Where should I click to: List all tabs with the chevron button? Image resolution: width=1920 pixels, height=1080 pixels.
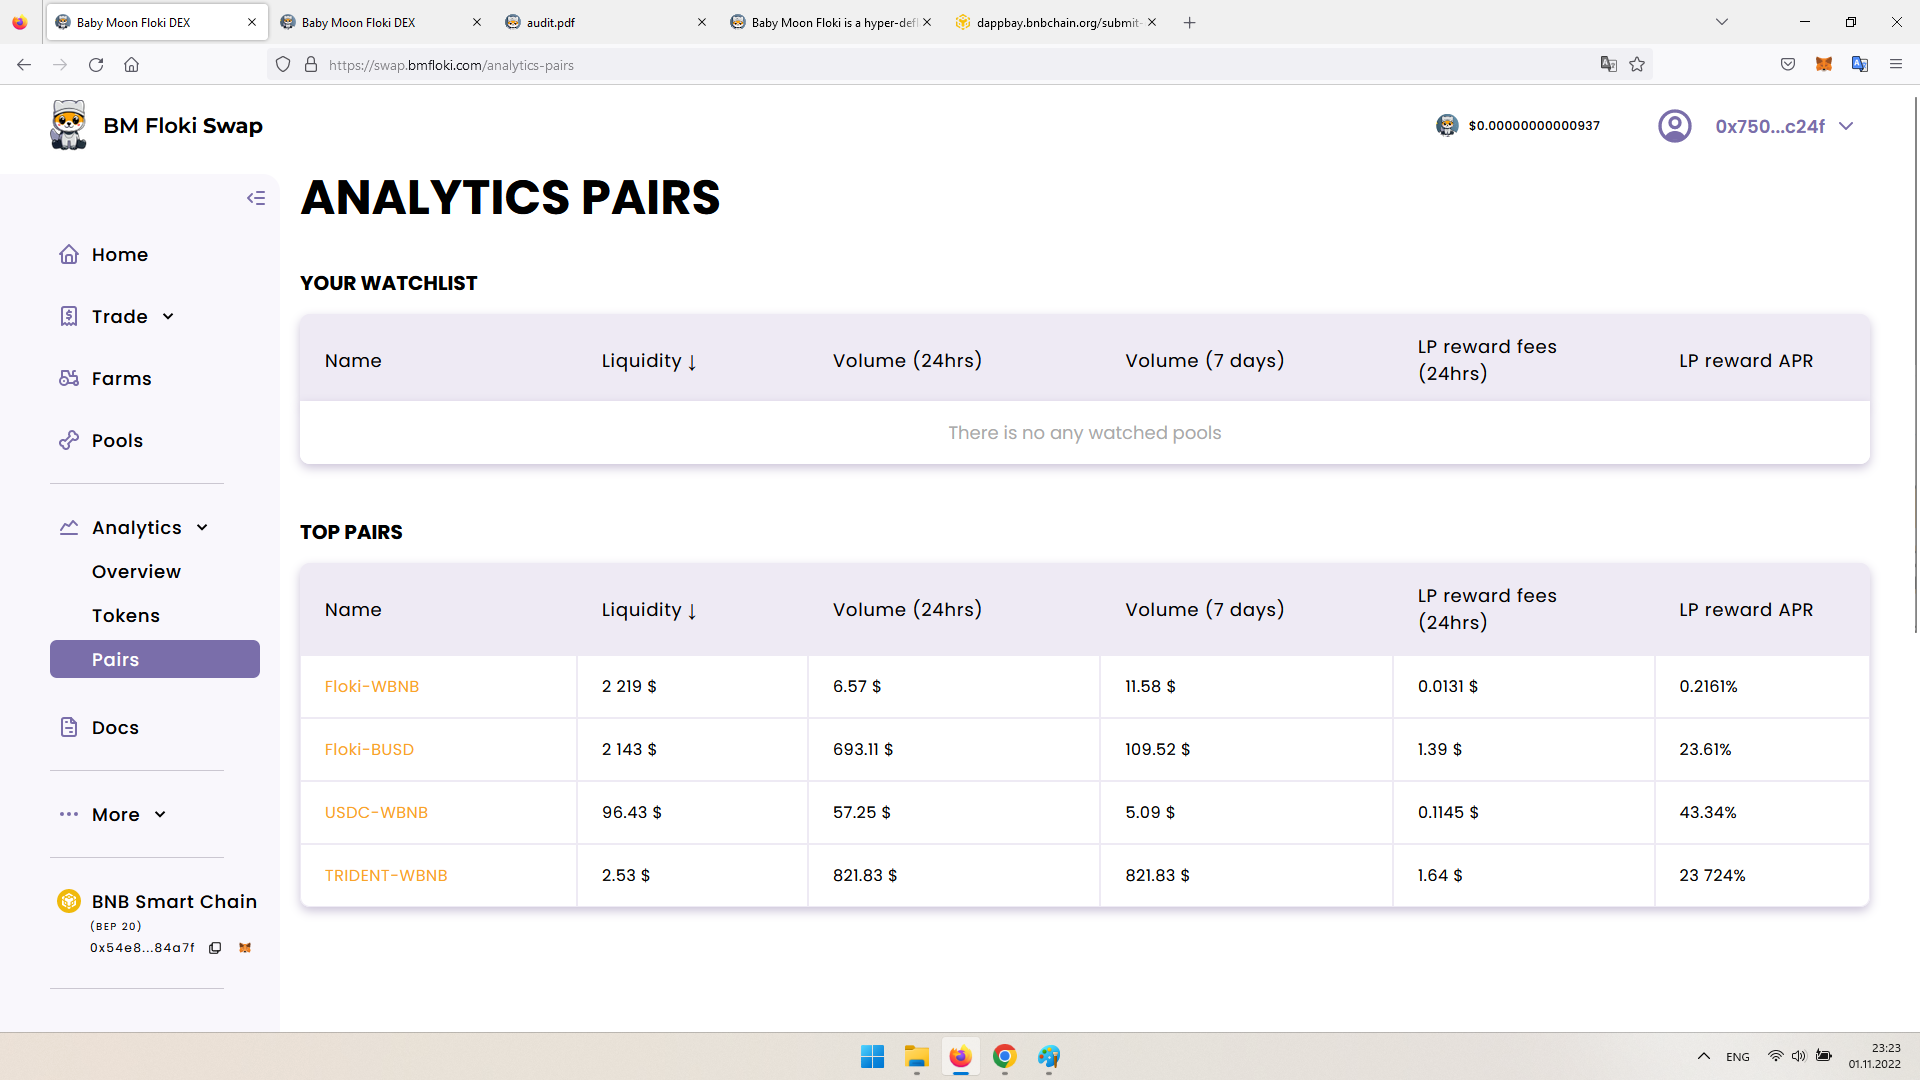click(x=1722, y=22)
